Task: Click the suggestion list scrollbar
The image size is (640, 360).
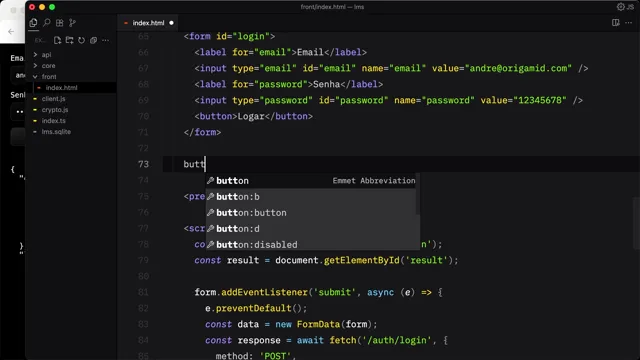Action: (x=418, y=194)
